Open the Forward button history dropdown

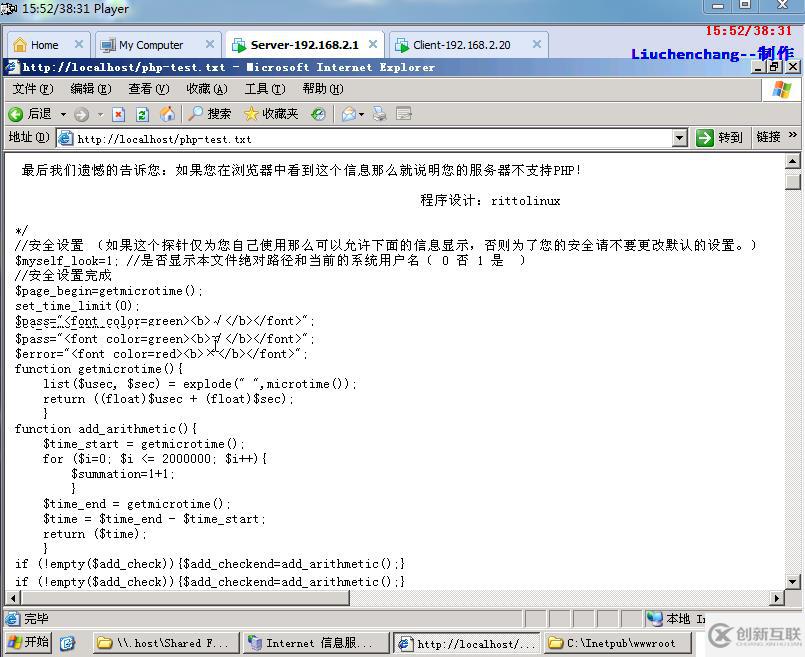[100, 114]
